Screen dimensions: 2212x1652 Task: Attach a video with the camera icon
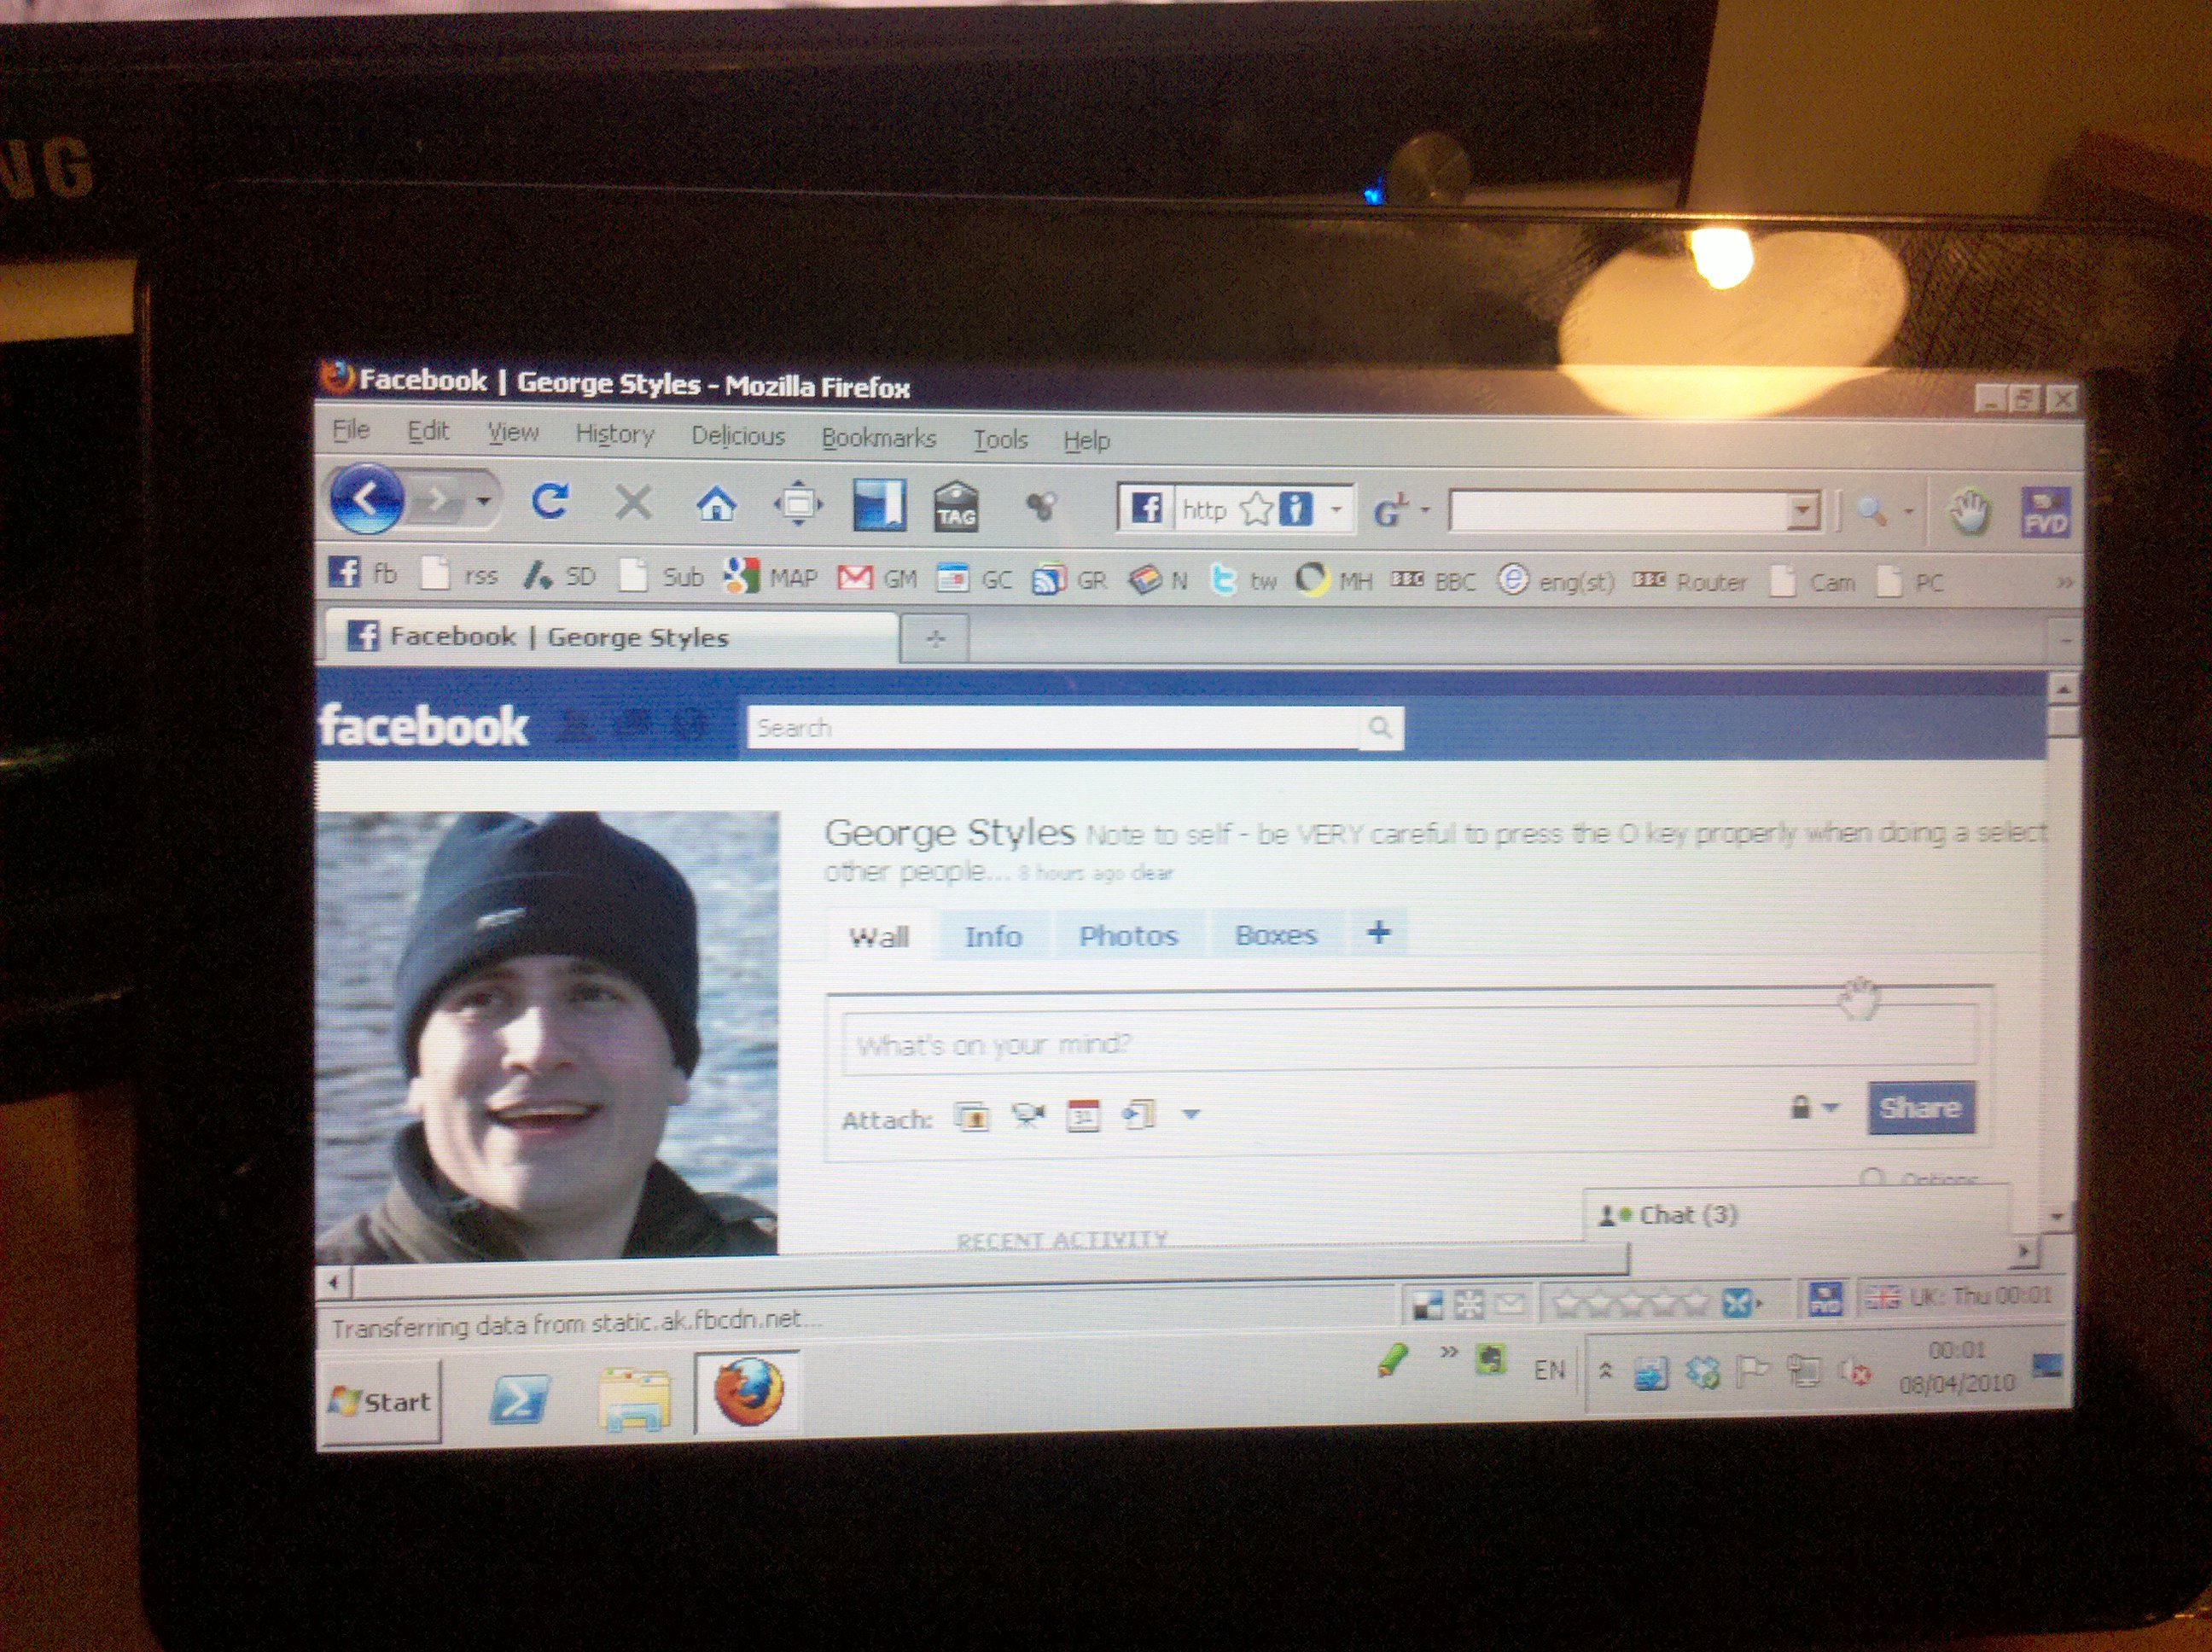[x=1028, y=1115]
